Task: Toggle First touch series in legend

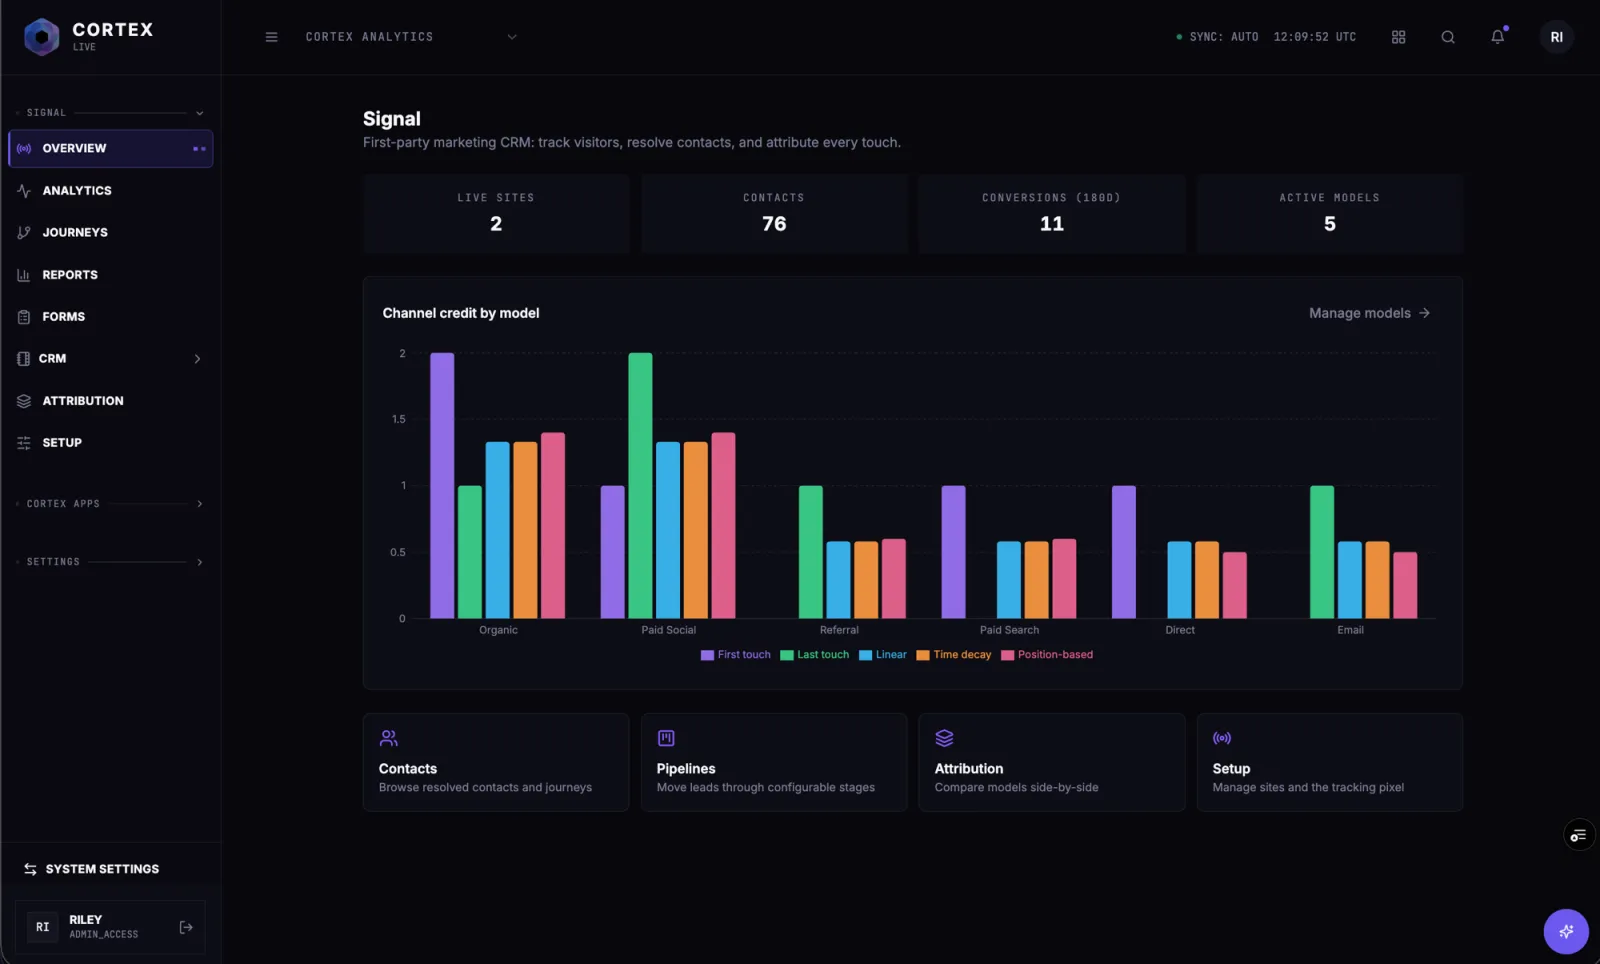Action: (736, 655)
